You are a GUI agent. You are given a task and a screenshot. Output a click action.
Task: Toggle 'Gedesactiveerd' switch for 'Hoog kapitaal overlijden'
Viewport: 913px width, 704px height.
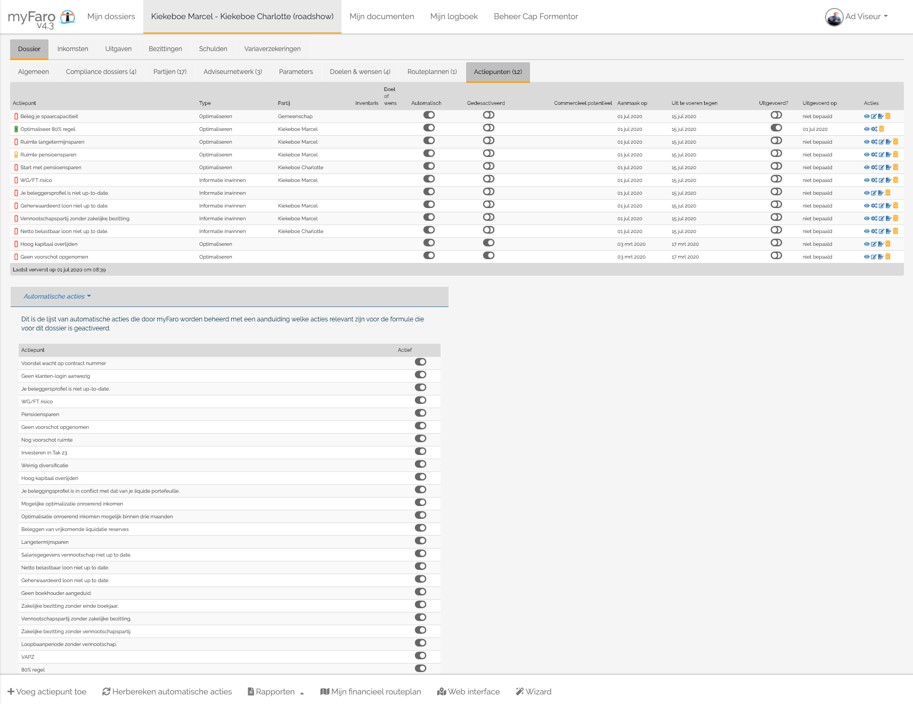pos(488,243)
